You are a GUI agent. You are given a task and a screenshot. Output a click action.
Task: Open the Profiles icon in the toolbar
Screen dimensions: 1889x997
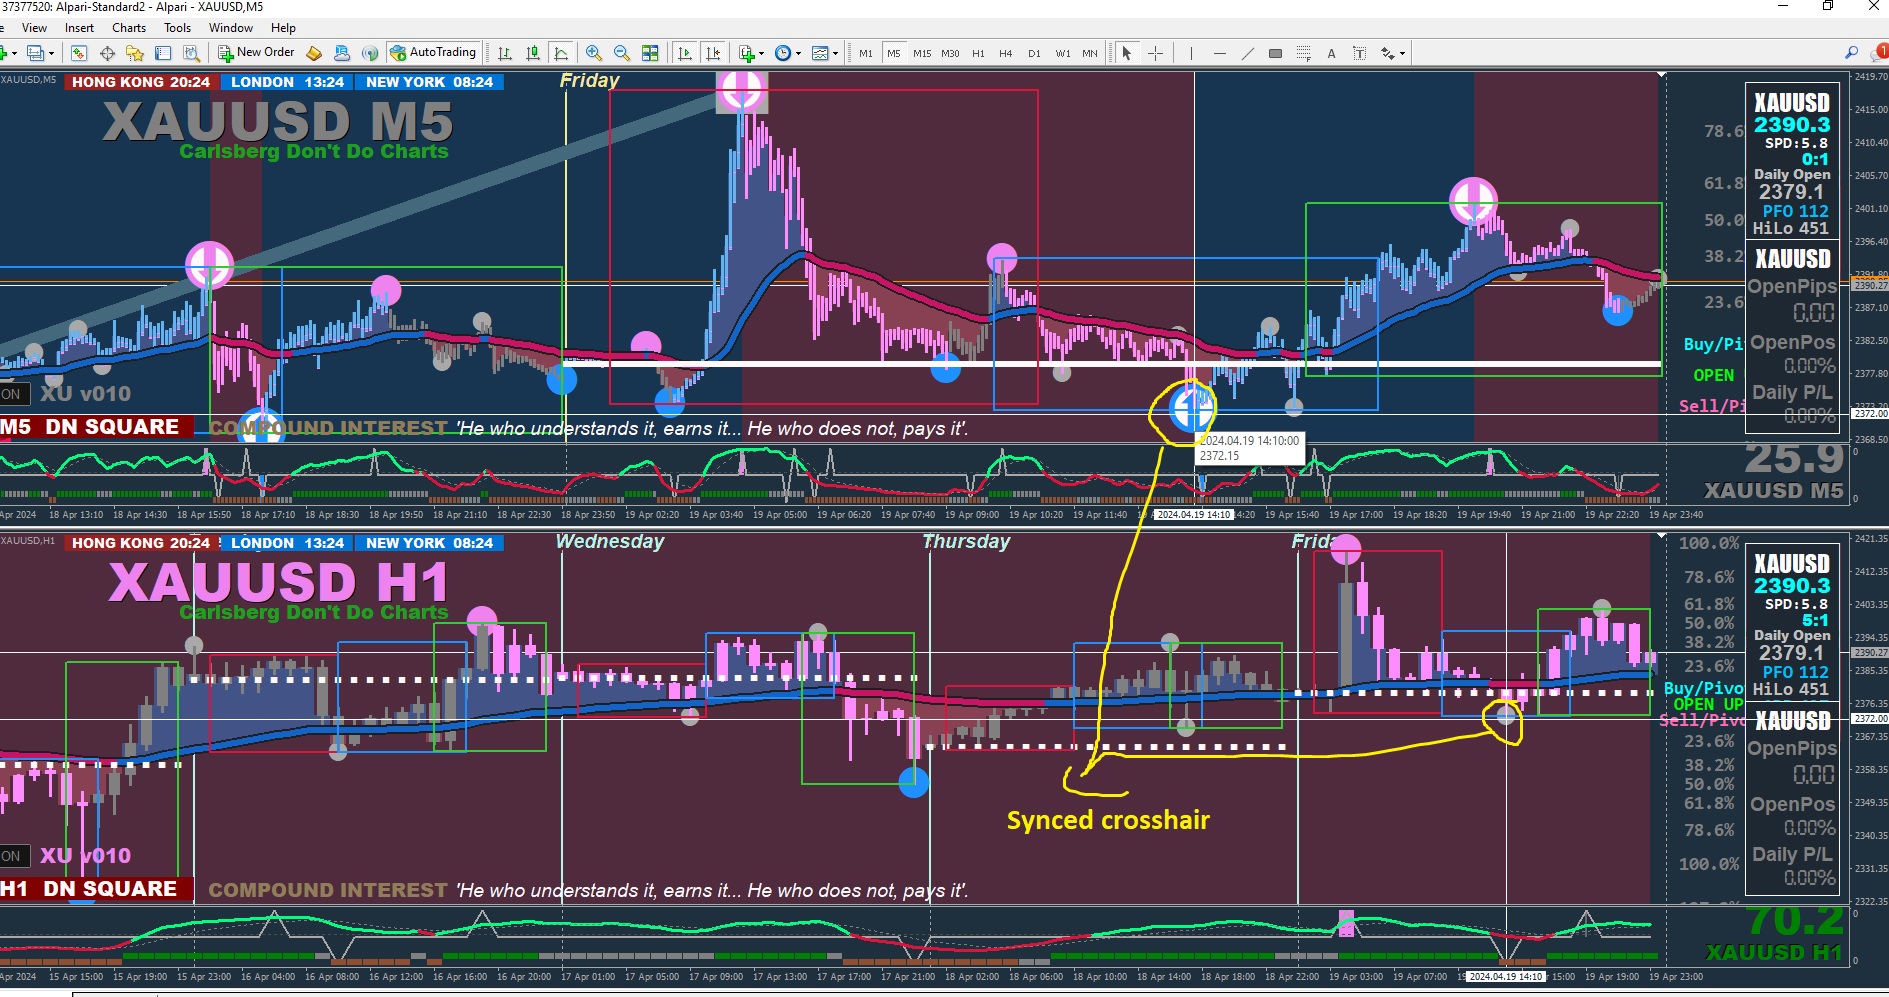[35, 53]
